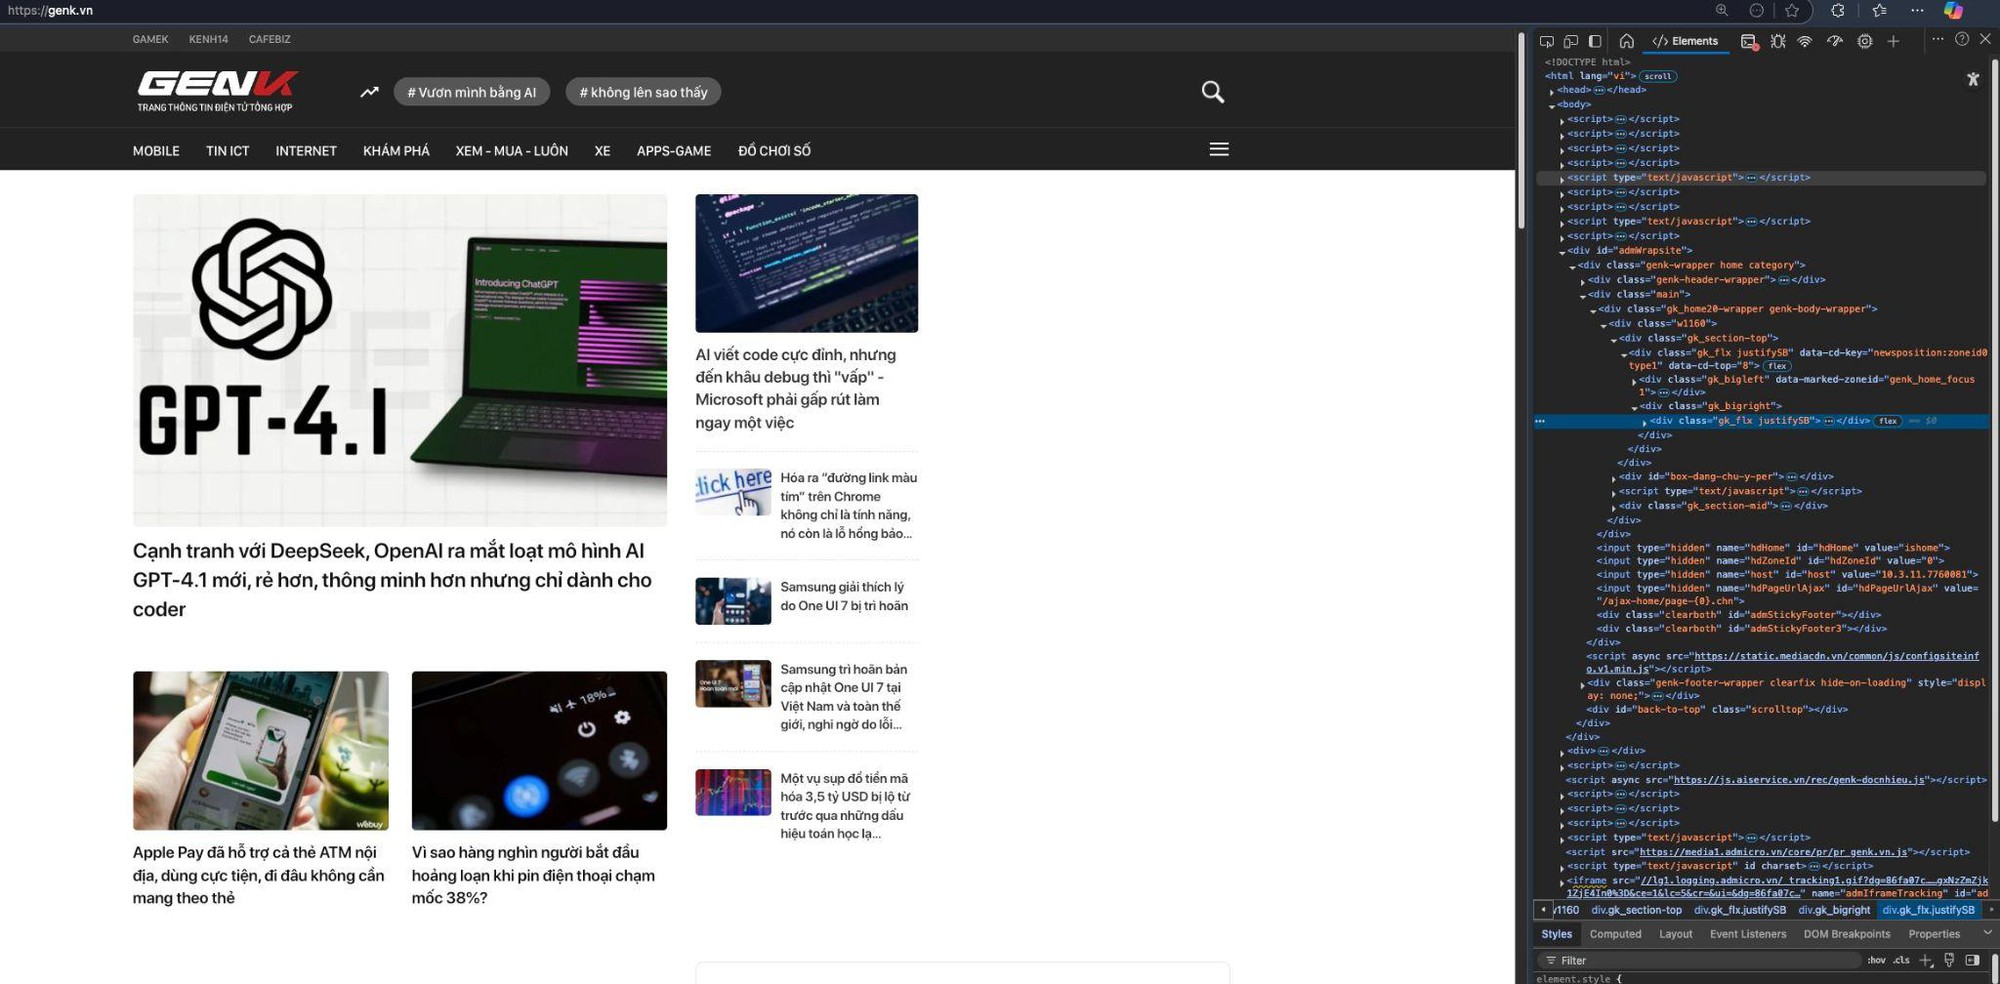The image size is (2000, 984).
Task: Open browser extensions puzzle icon
Action: (1838, 10)
